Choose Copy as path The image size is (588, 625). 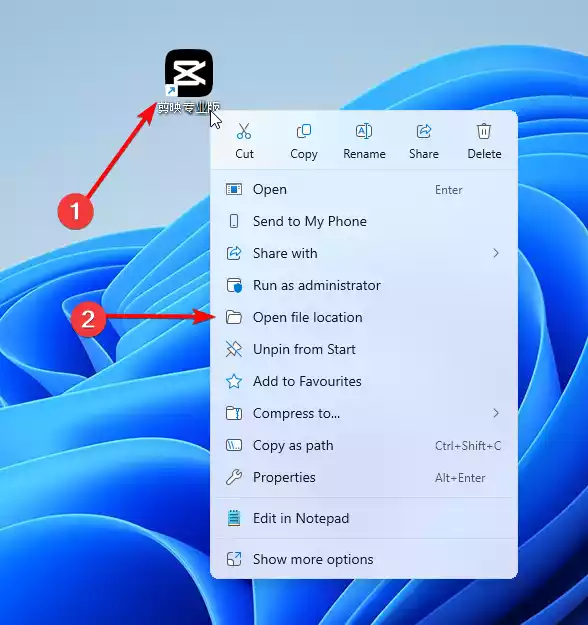click(x=364, y=445)
